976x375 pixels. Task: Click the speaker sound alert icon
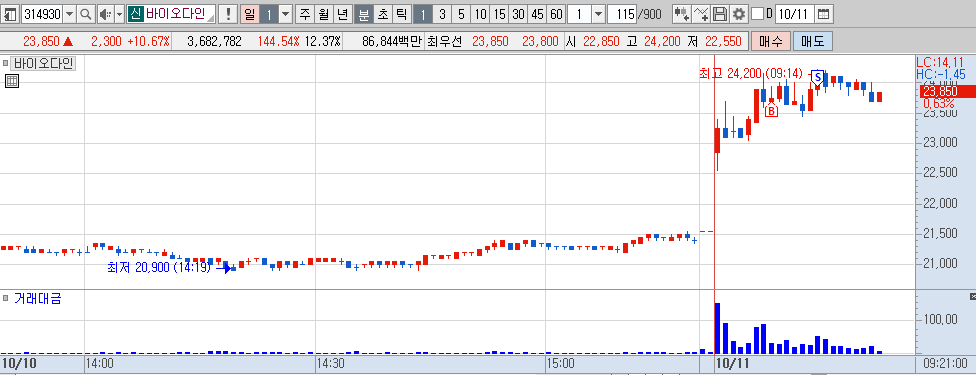[x=105, y=14]
